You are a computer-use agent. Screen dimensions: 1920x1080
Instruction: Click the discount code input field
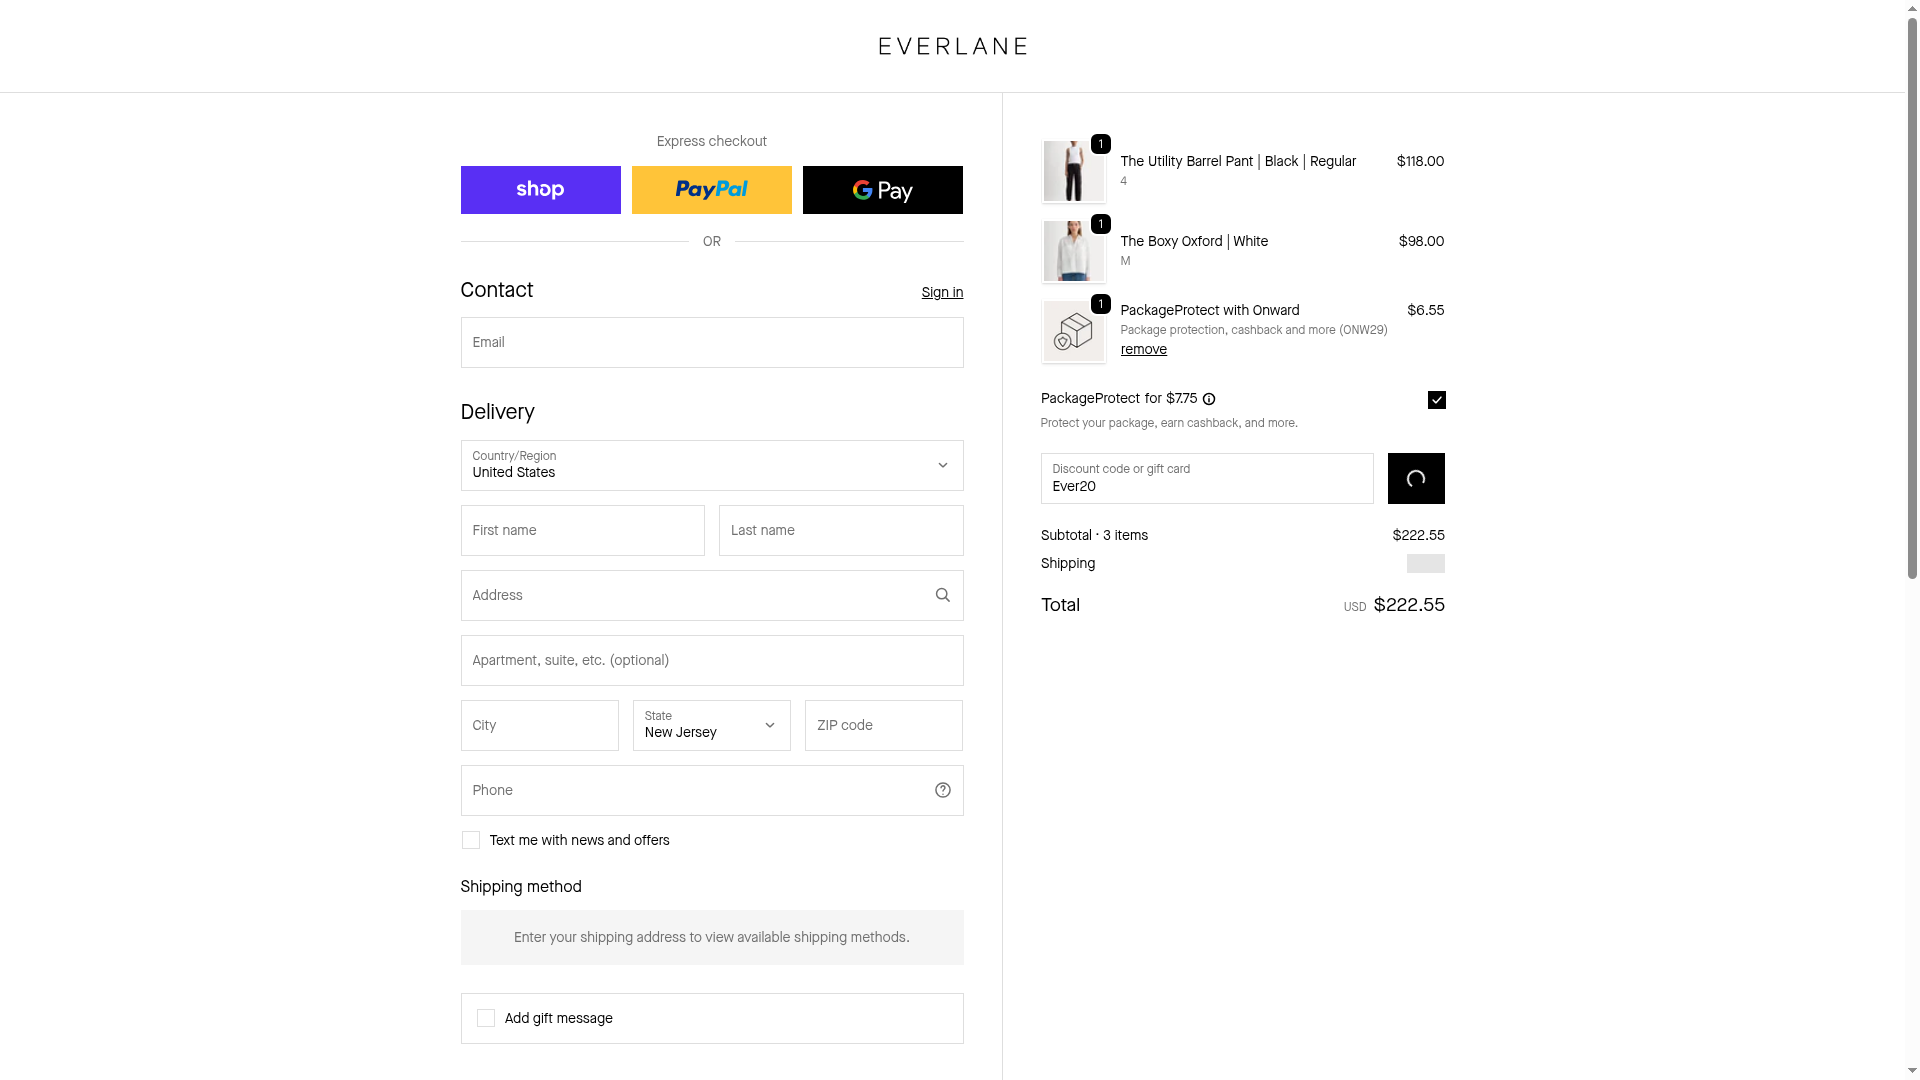[1206, 479]
